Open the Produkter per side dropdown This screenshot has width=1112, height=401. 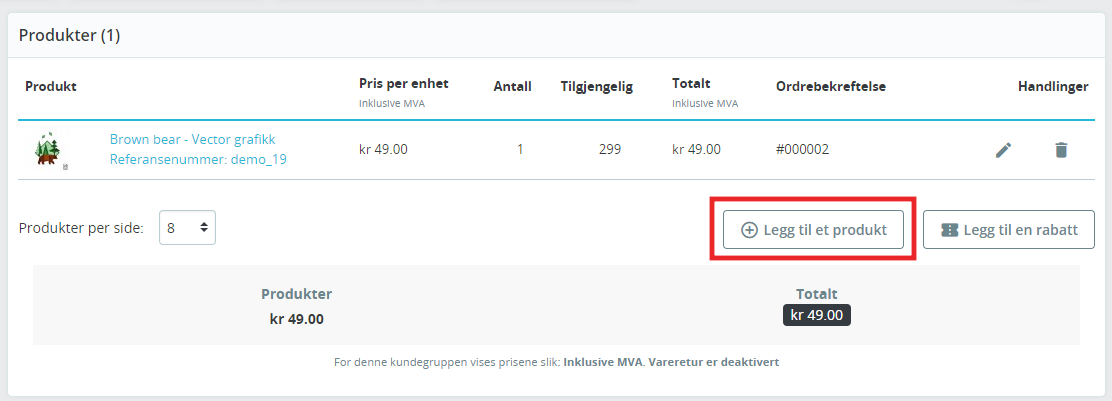point(187,228)
